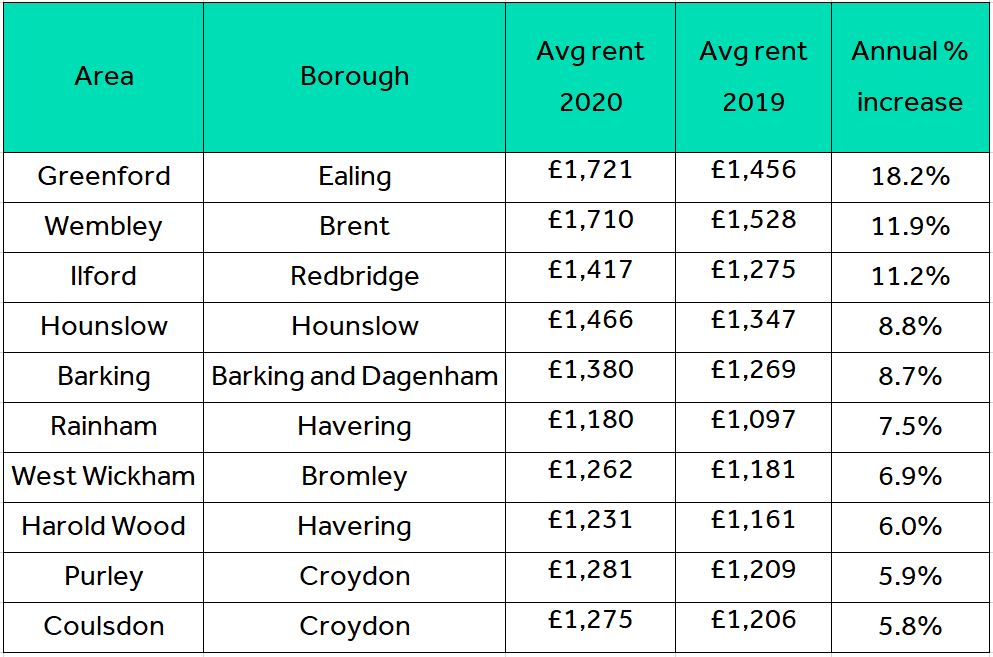Click the Borough column header

(x=354, y=77)
